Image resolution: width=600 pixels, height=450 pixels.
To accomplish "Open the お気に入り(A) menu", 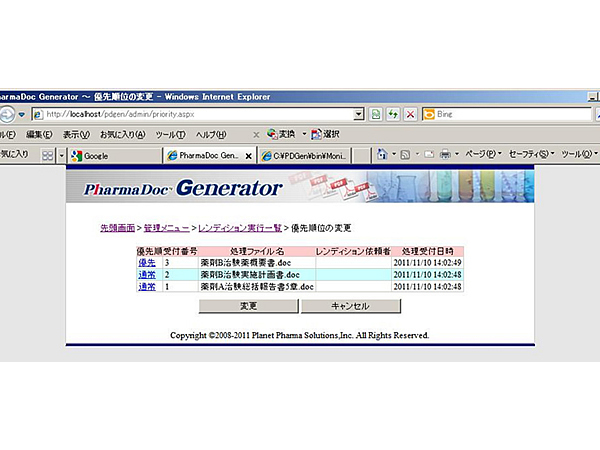I will tap(123, 135).
